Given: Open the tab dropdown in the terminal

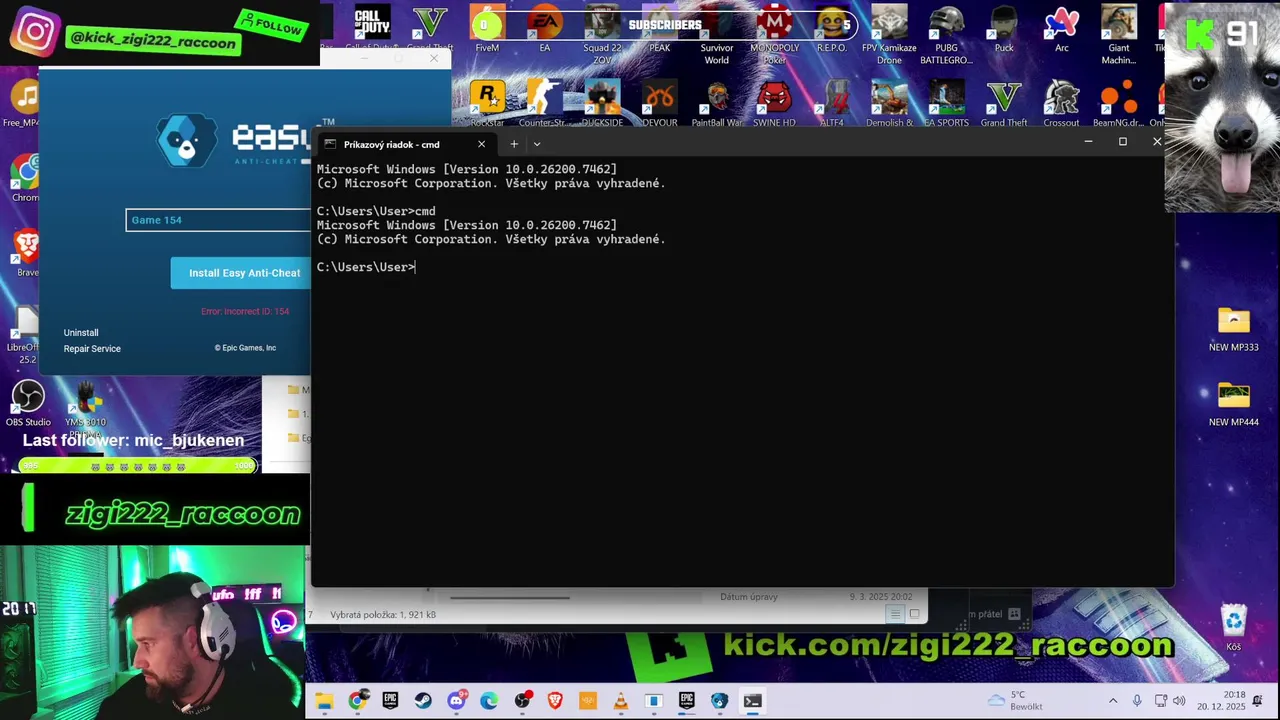Looking at the screenshot, I should (x=536, y=144).
